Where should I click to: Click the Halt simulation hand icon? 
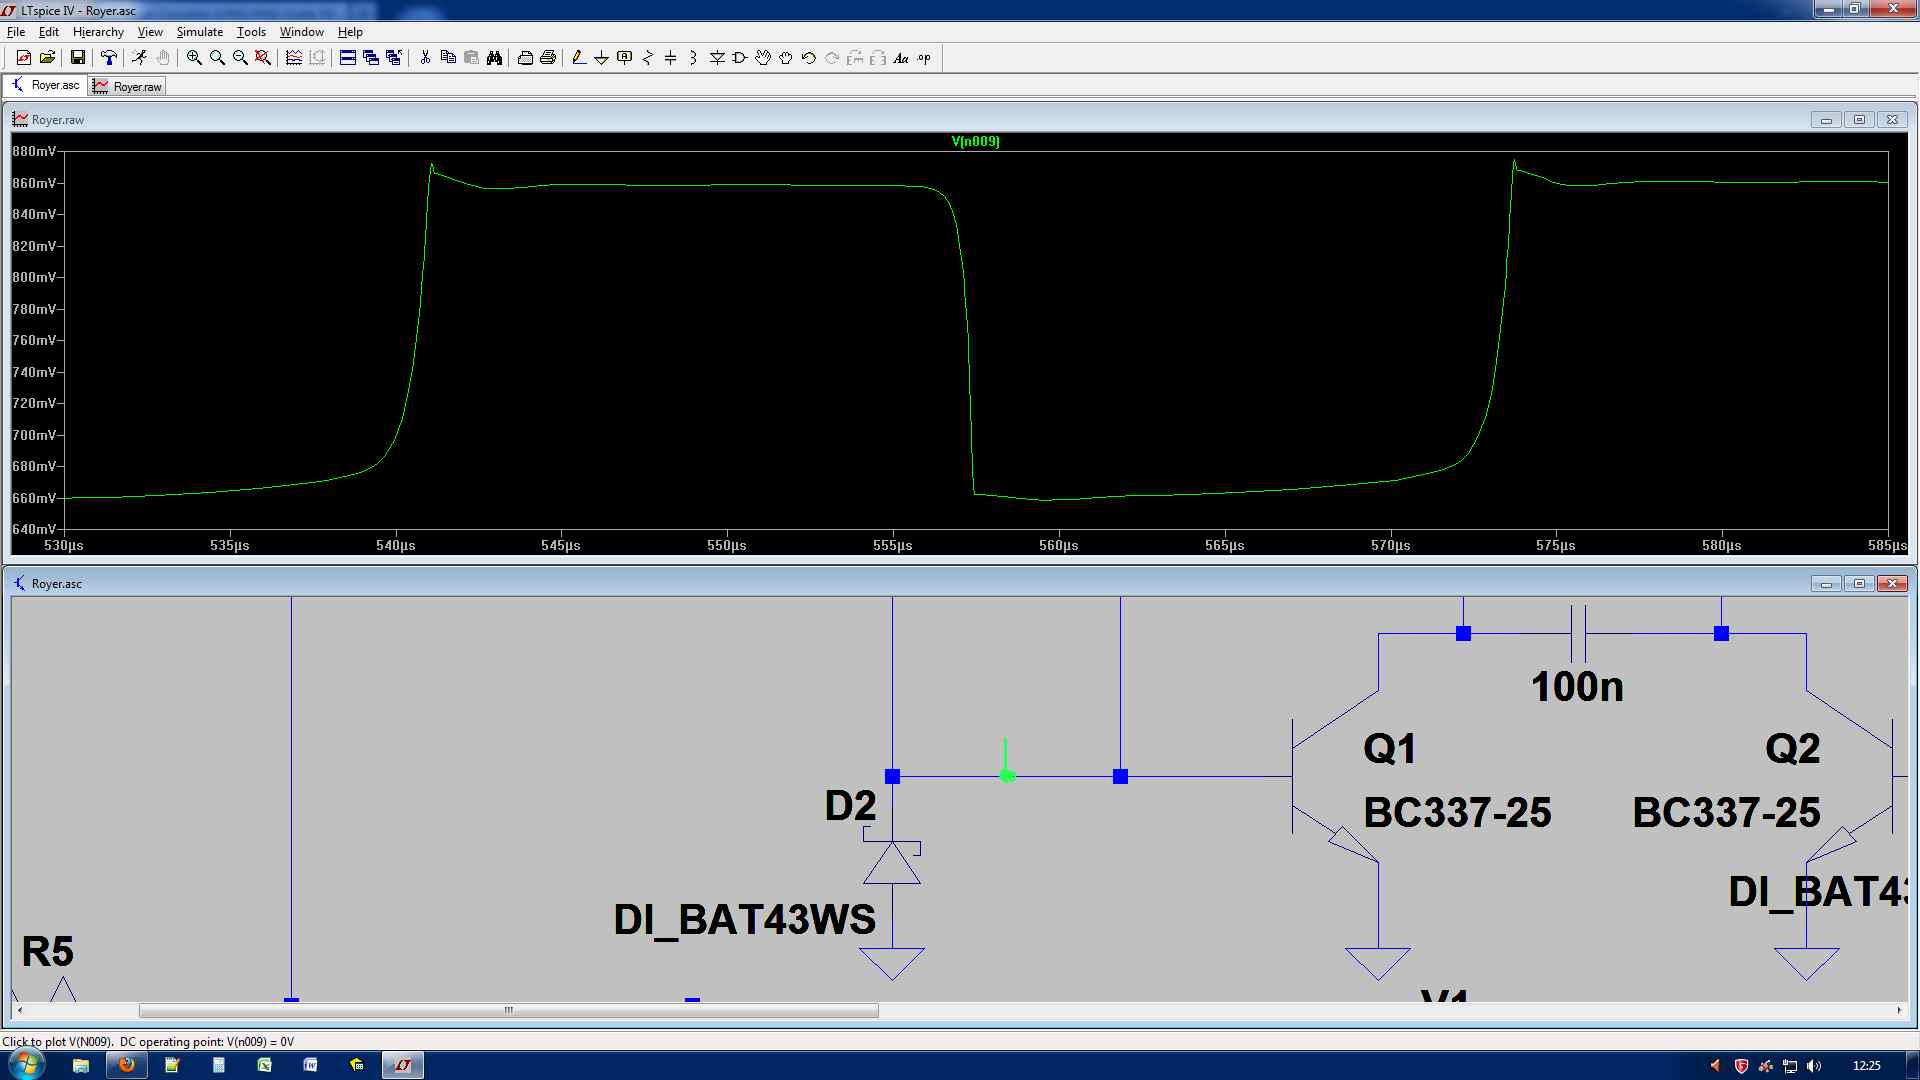(x=162, y=58)
